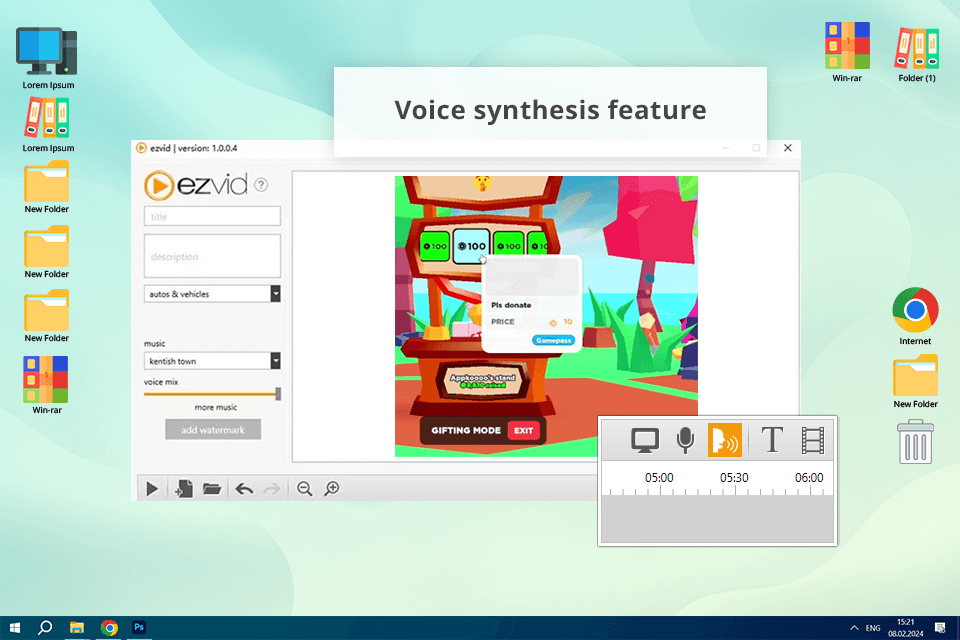960x640 pixels.
Task: Select the Folder (1) desktop icon
Action: click(x=917, y=54)
